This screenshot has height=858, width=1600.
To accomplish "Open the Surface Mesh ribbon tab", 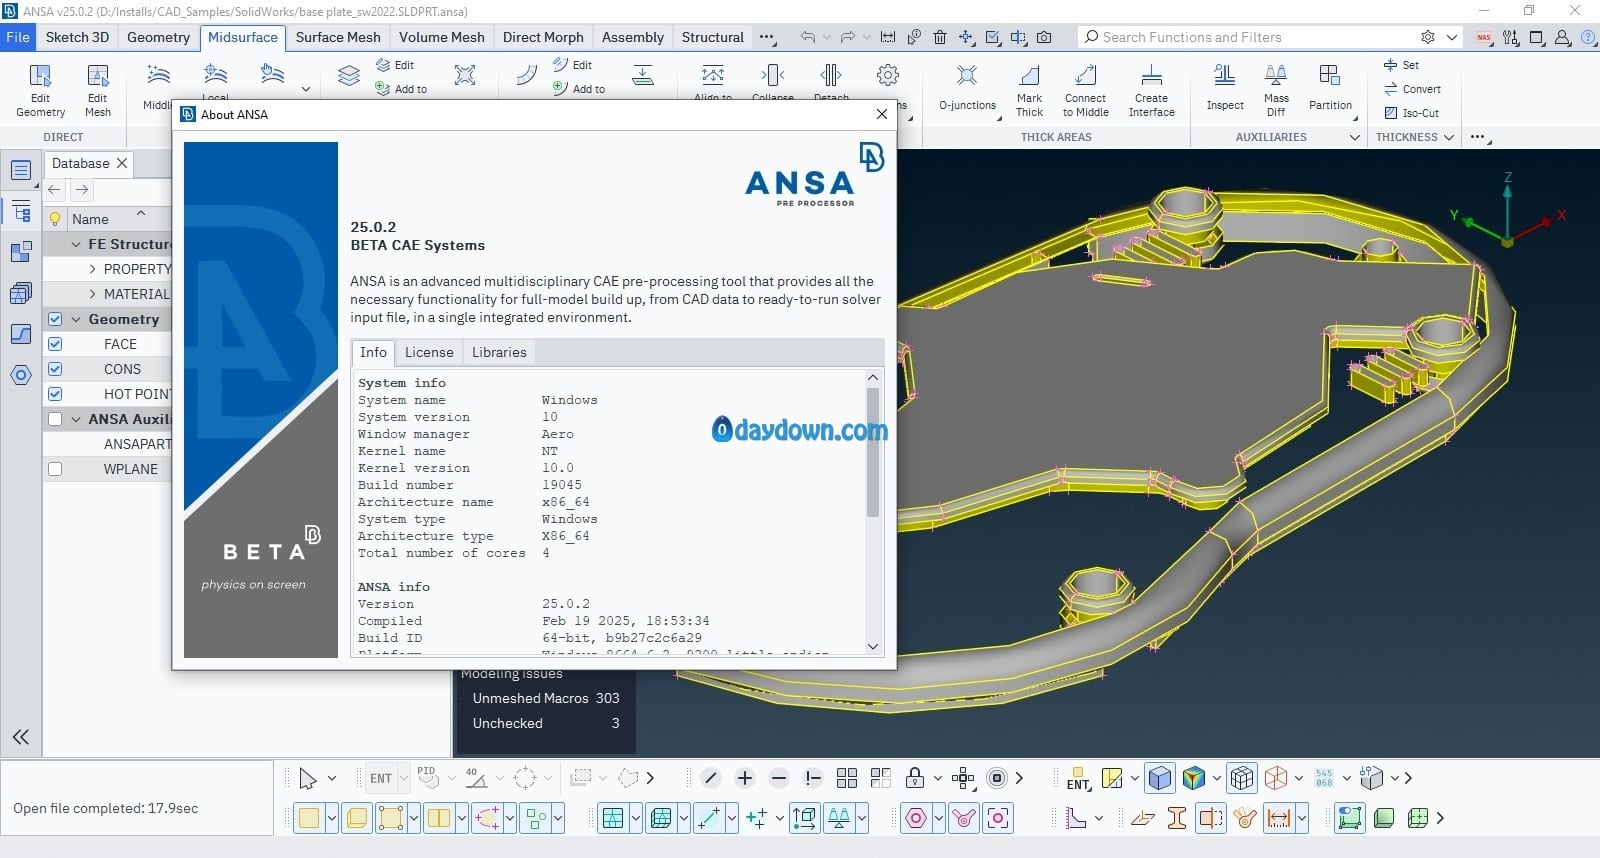I will coord(338,37).
